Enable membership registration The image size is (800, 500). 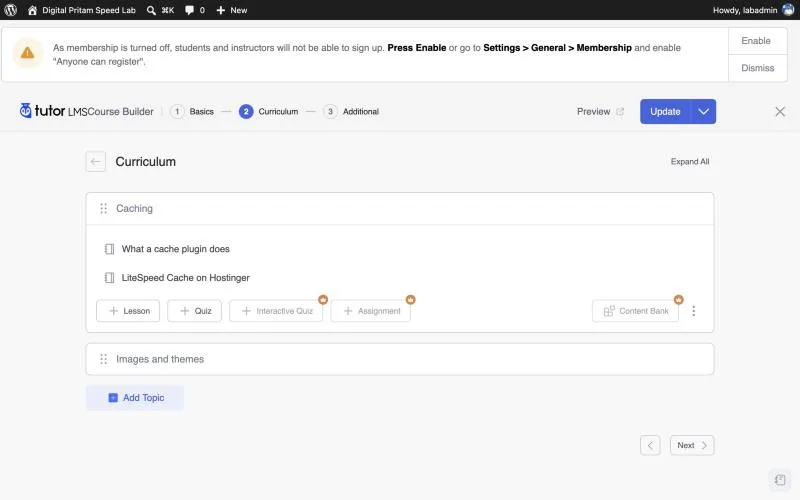(x=756, y=41)
